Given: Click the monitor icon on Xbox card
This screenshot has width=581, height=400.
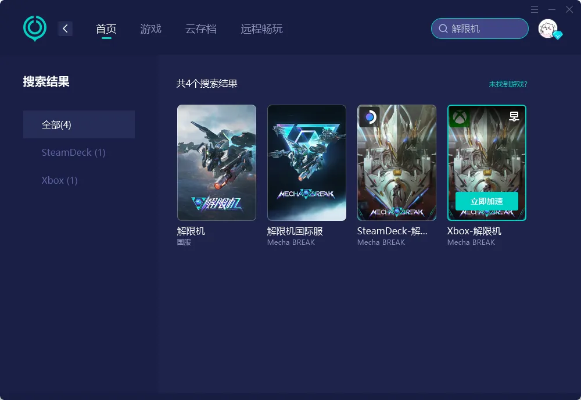Looking at the screenshot, I should [x=514, y=117].
